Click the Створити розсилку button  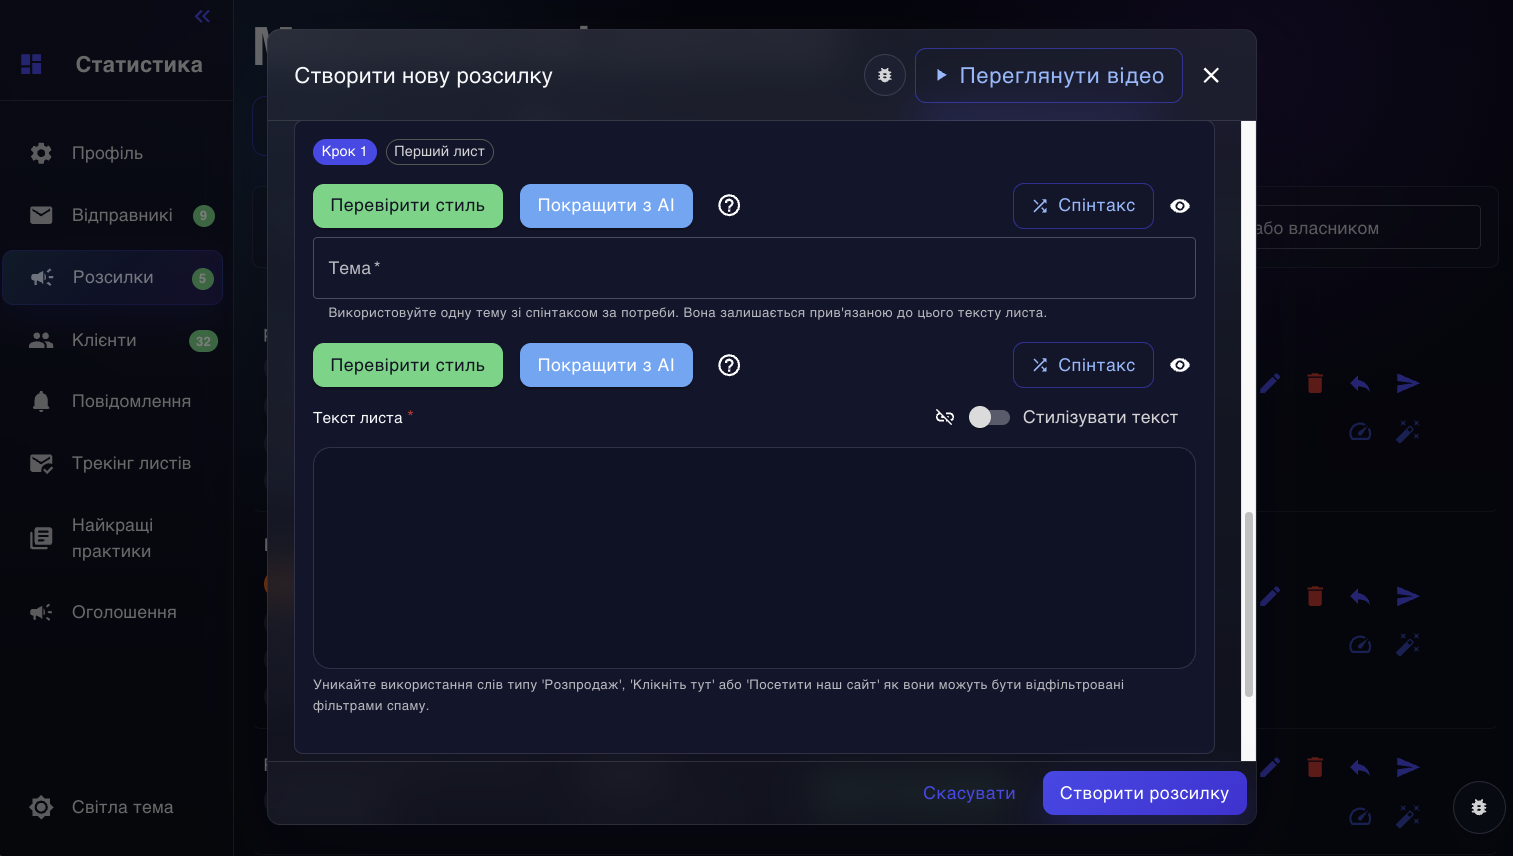(x=1144, y=793)
